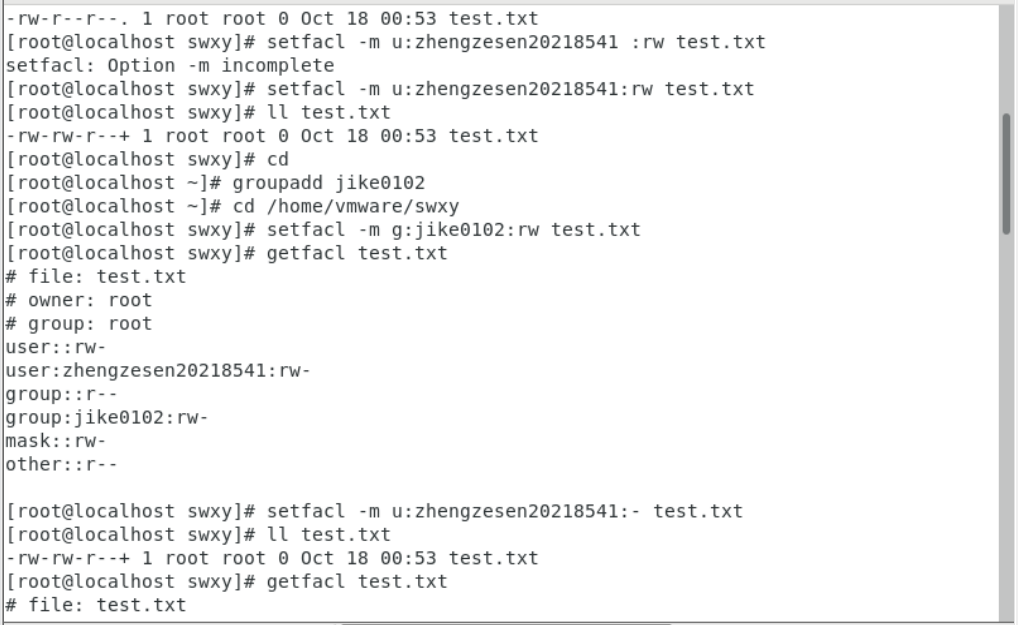Screen dimensions: 1018x625
Task: Click the "# owner: root" output line
Action: point(80,300)
